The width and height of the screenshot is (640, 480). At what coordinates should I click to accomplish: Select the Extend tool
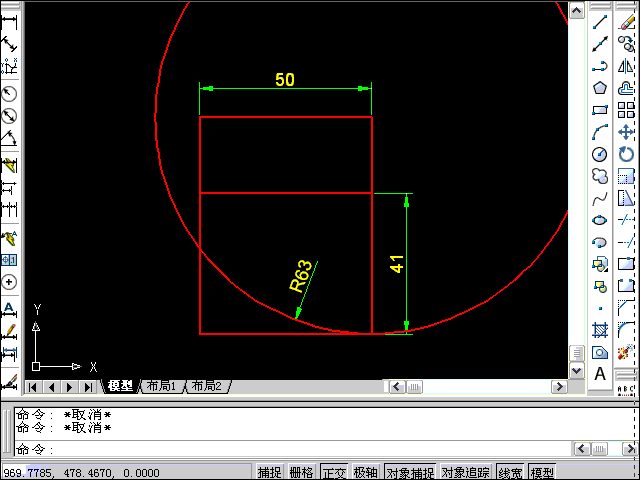click(626, 242)
